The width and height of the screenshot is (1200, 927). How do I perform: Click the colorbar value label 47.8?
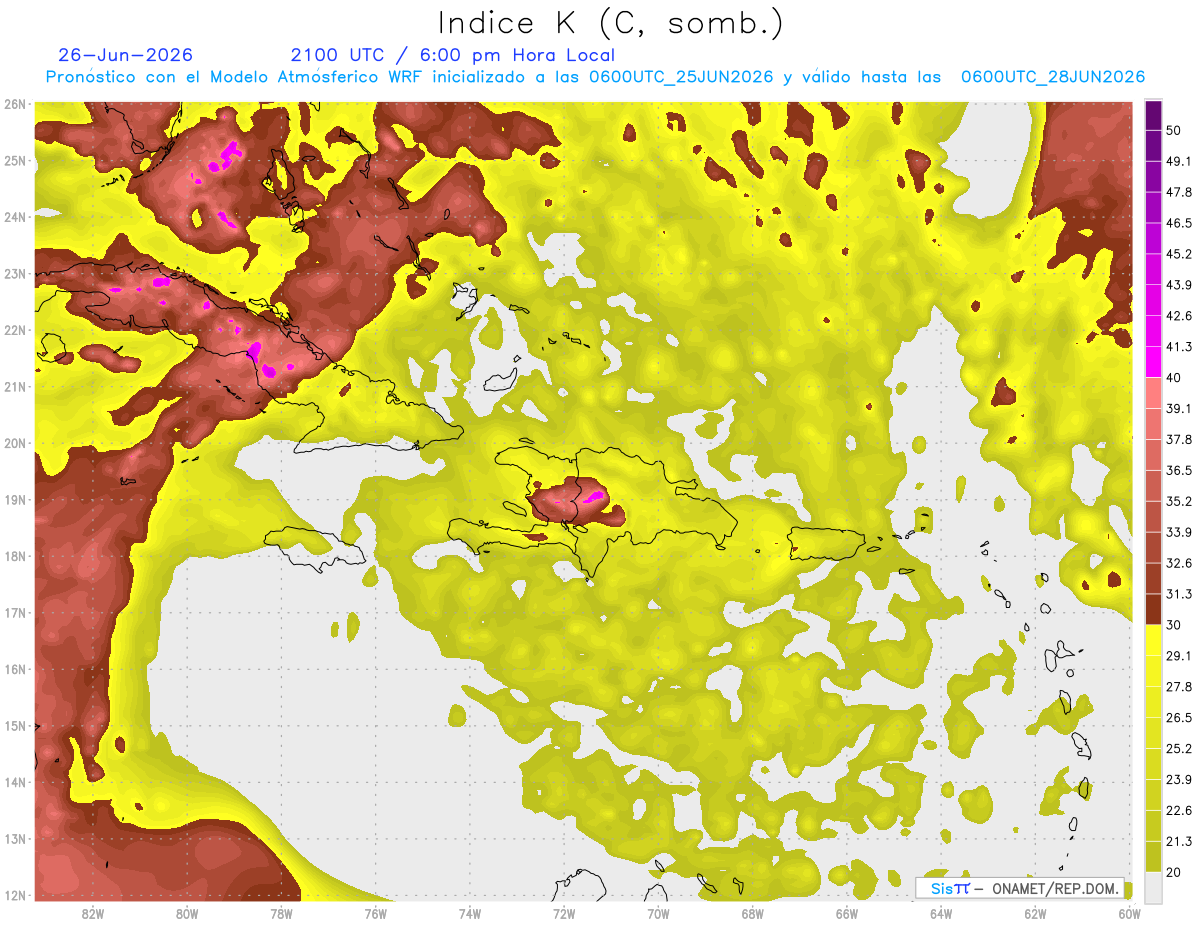point(1179,192)
